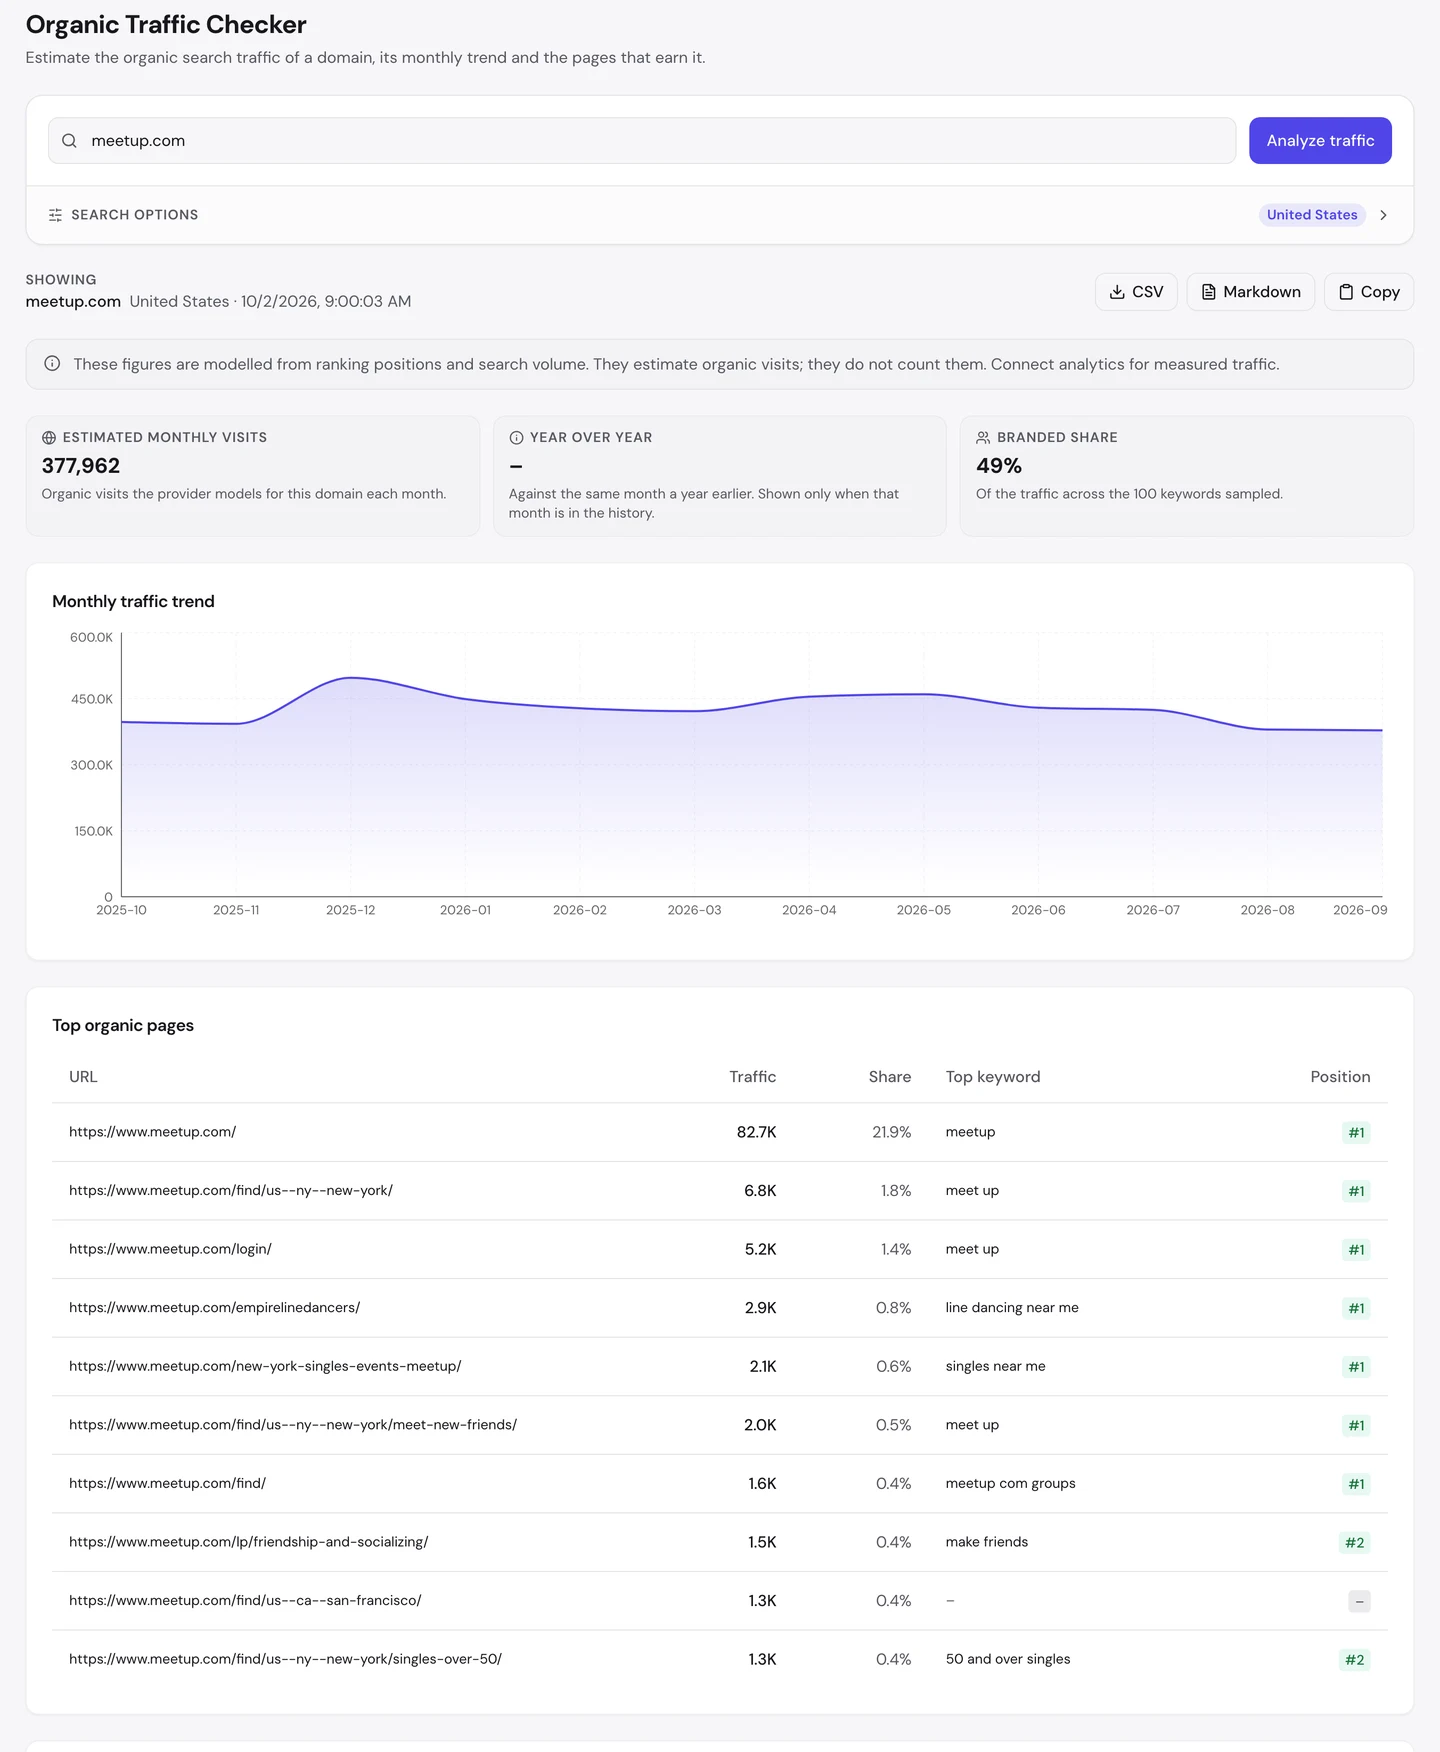
Task: Select the meetup.com/login/ URL
Action: (170, 1249)
